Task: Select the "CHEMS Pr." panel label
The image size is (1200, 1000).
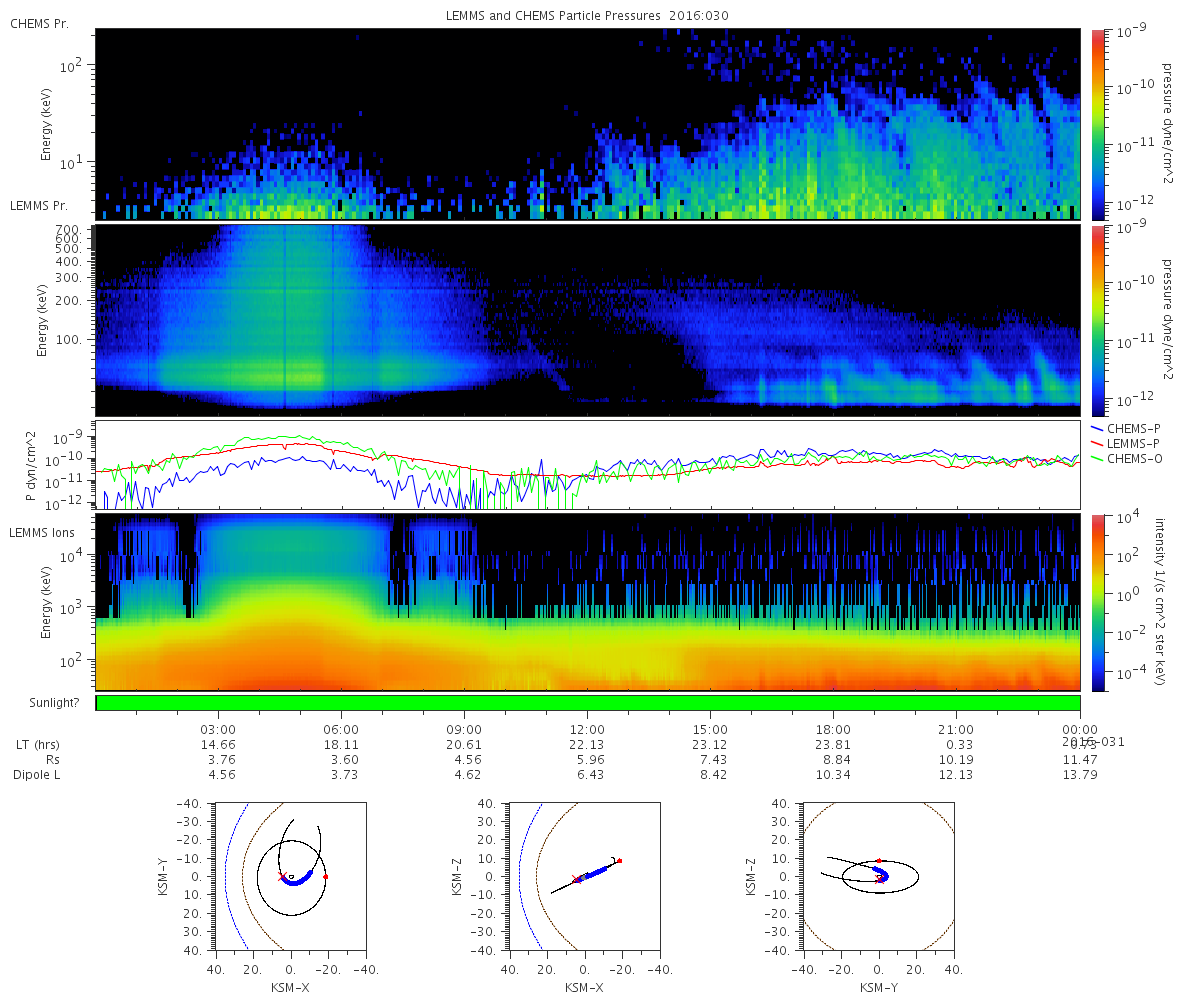Action: 39,23
